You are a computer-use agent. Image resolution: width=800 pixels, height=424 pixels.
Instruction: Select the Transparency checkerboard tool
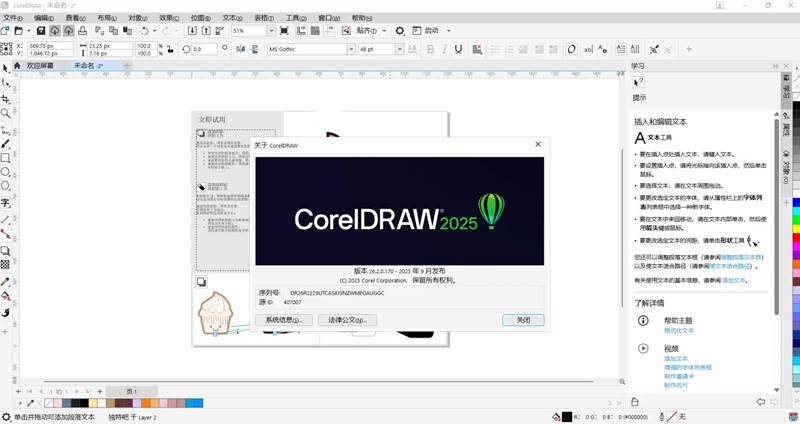pos(6,264)
